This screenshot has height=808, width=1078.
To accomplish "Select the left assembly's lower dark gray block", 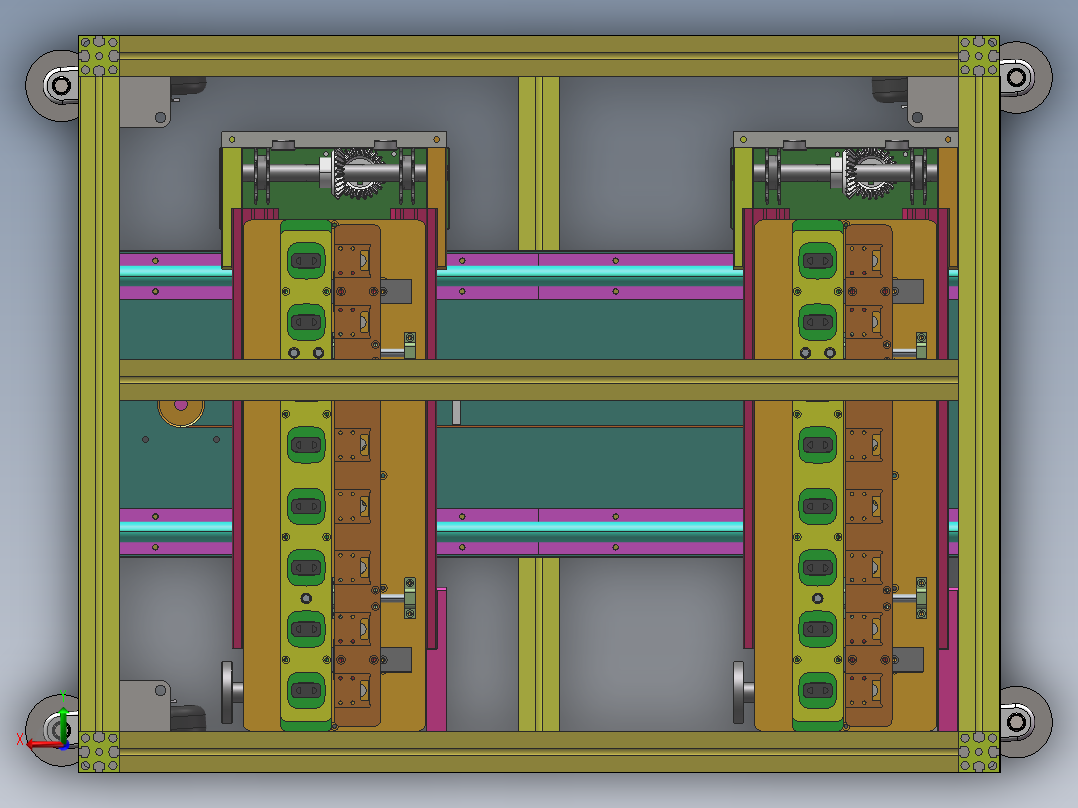I will 396,660.
